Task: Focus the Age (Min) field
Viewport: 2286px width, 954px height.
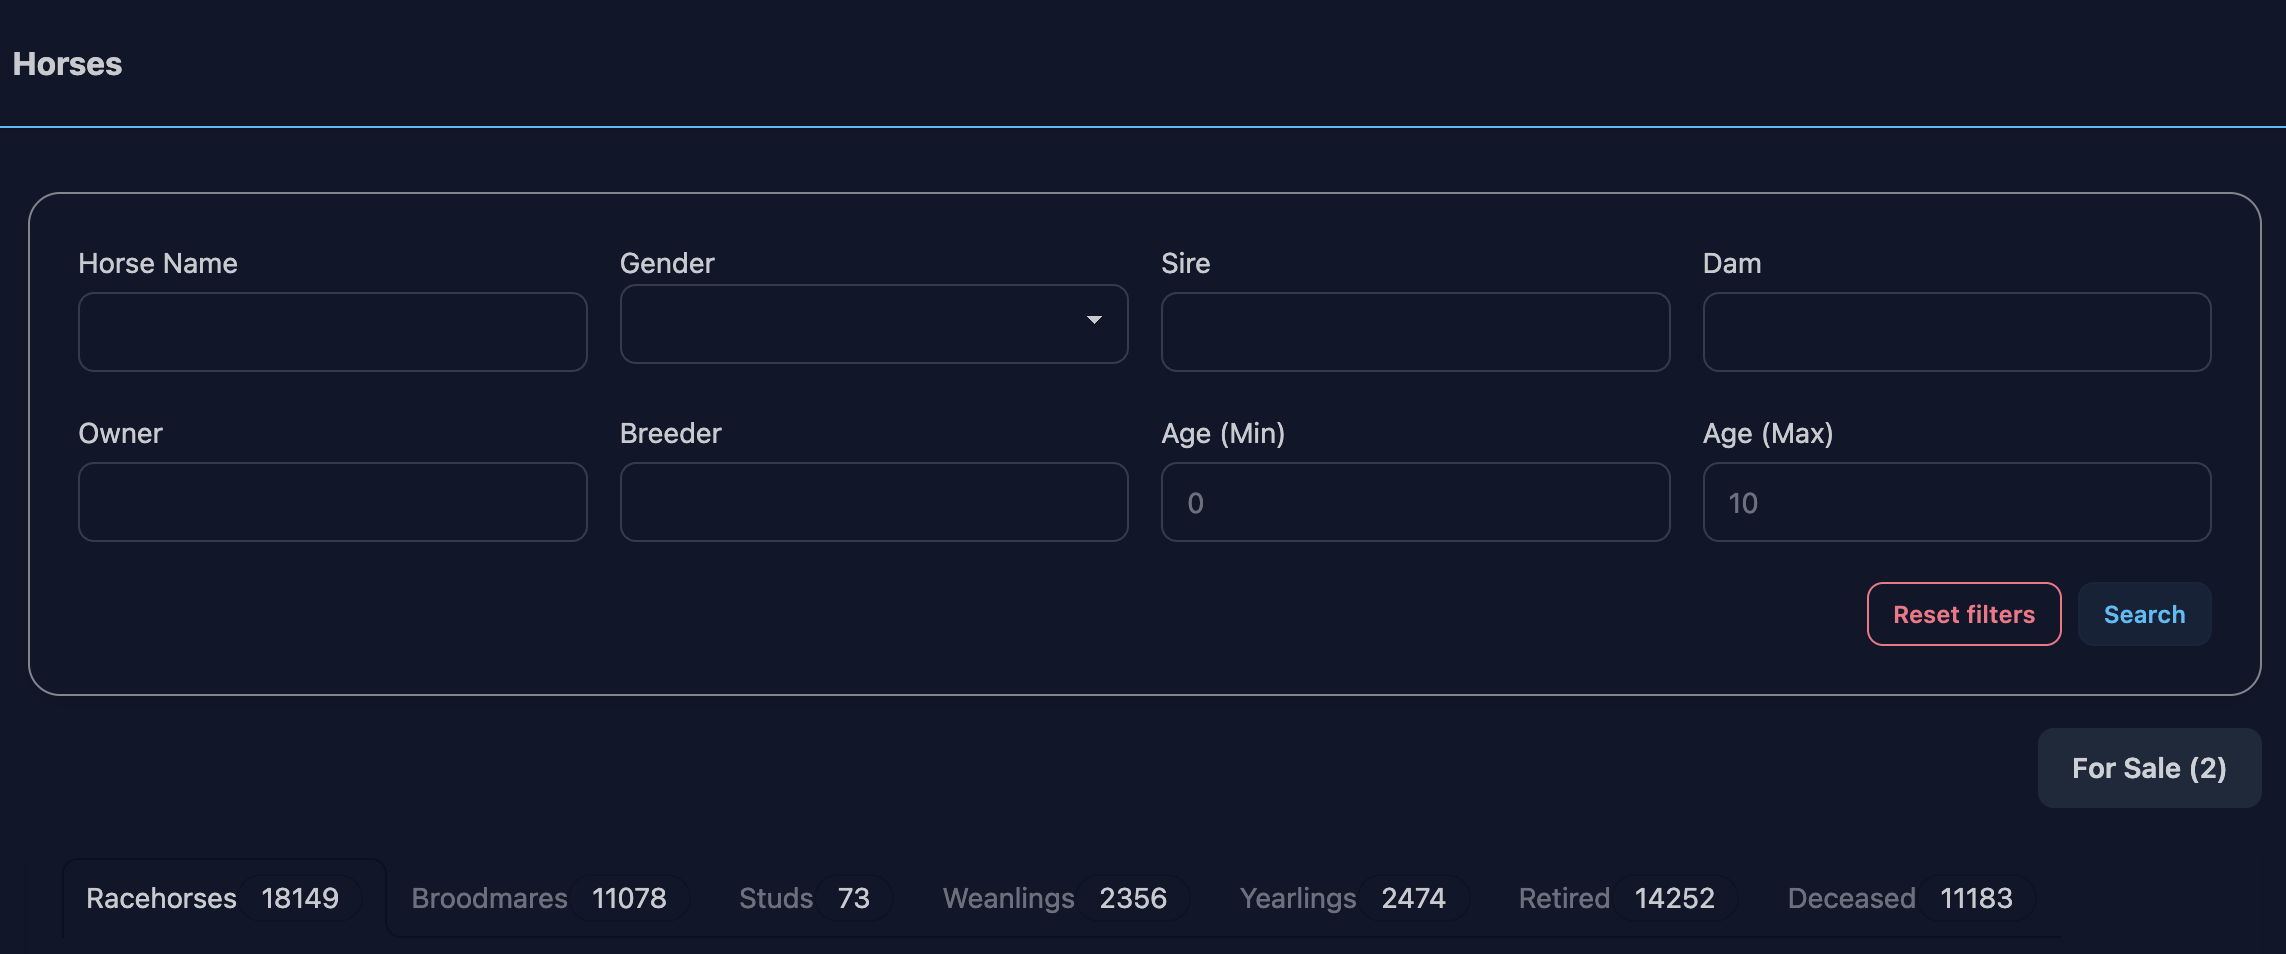Action: (1415, 502)
